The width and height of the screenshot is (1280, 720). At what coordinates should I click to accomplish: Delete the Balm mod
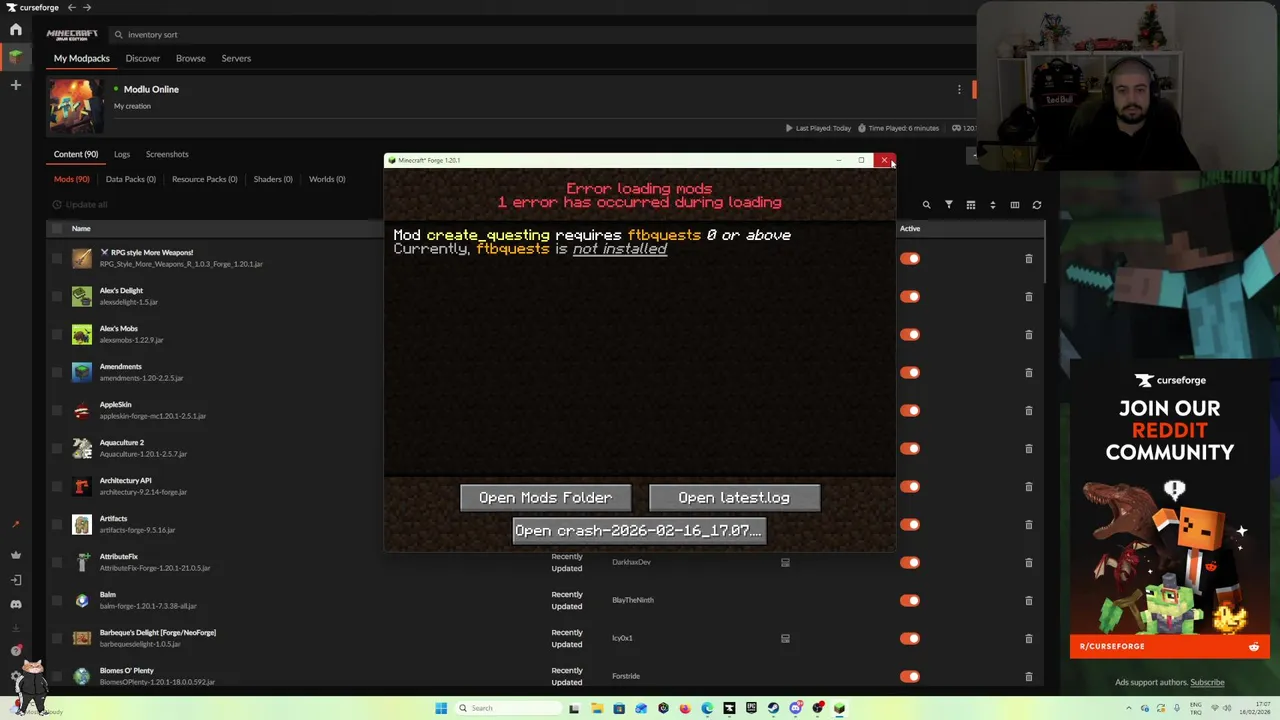1028,601
